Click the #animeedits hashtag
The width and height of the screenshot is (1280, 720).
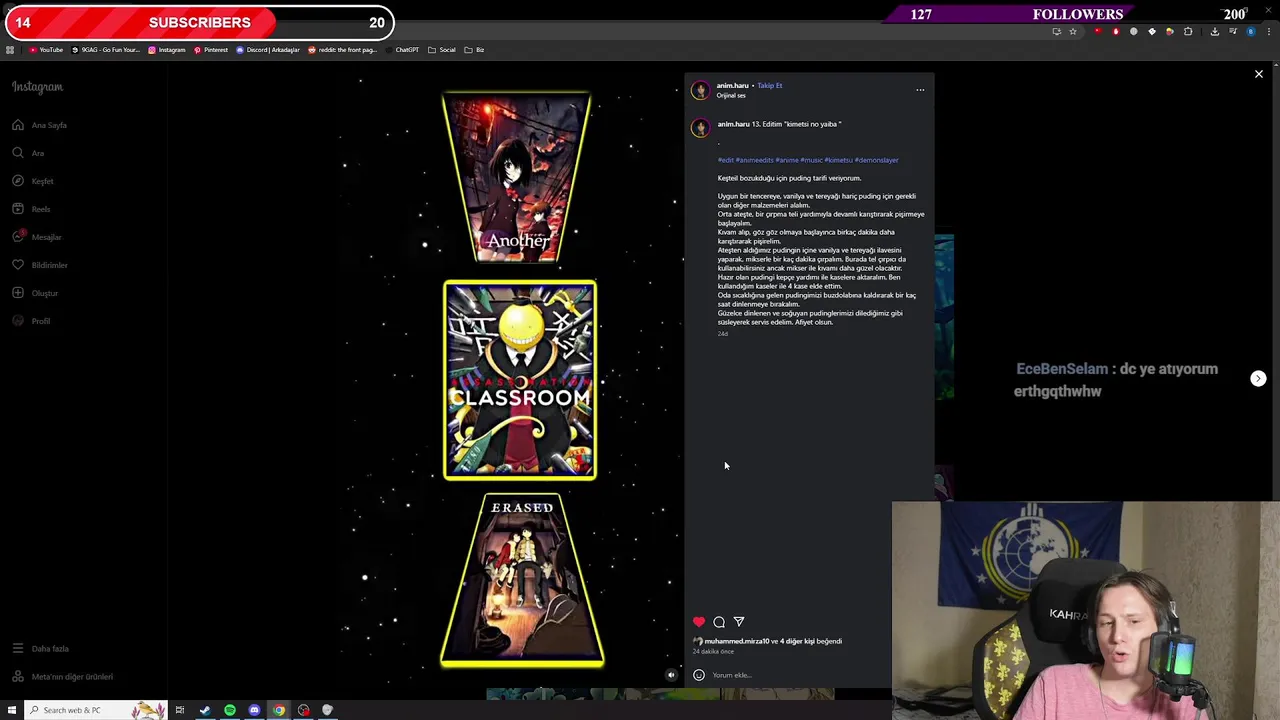(754, 160)
